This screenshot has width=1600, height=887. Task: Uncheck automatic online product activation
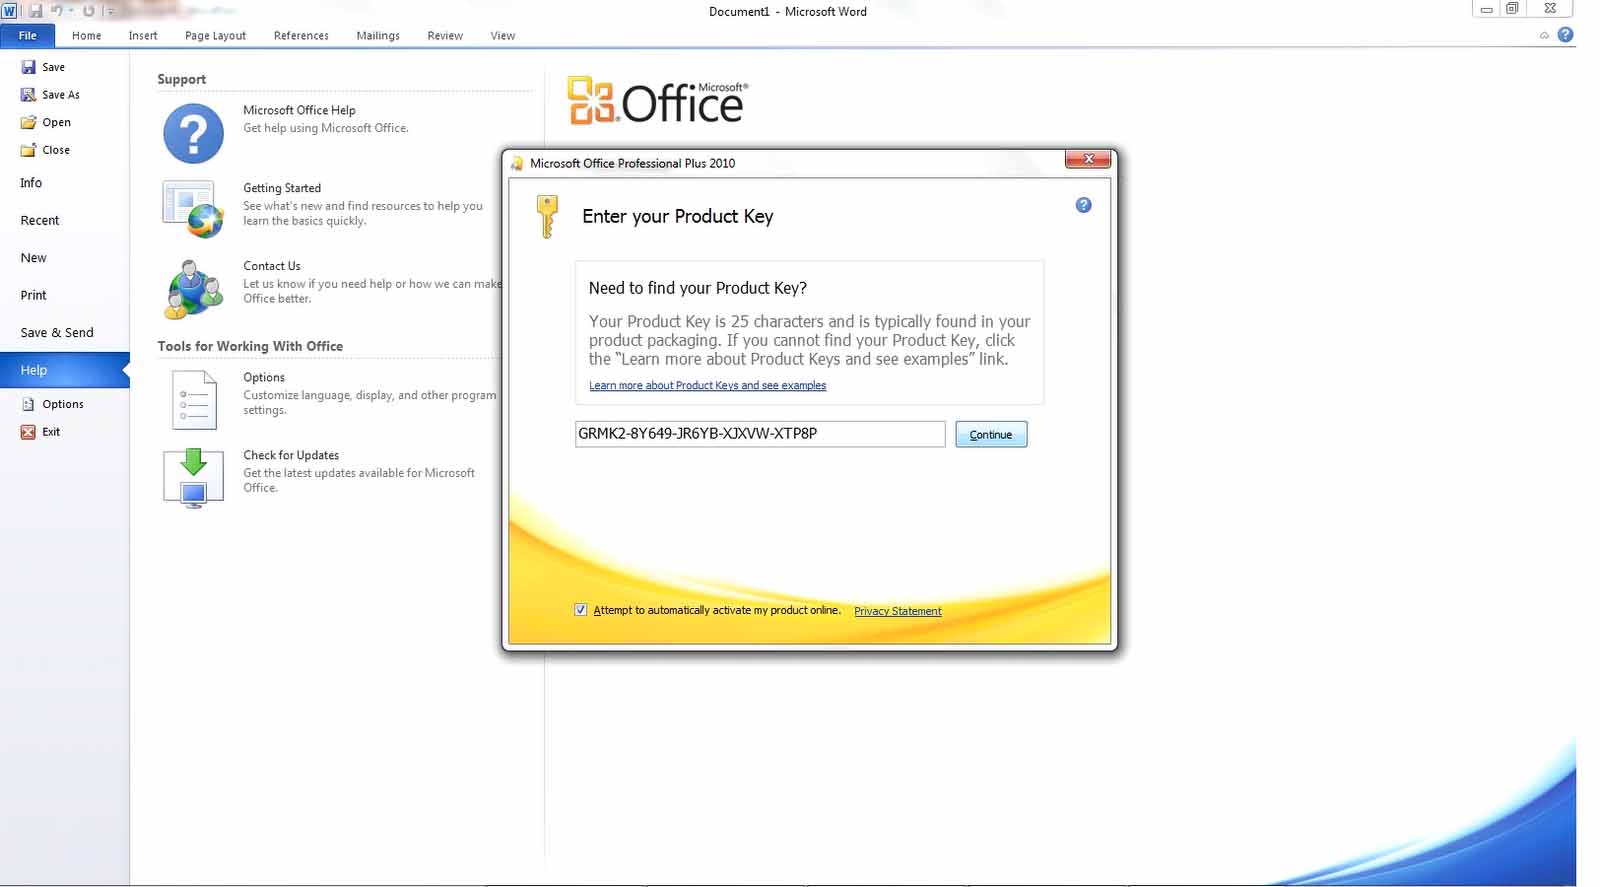pos(580,609)
